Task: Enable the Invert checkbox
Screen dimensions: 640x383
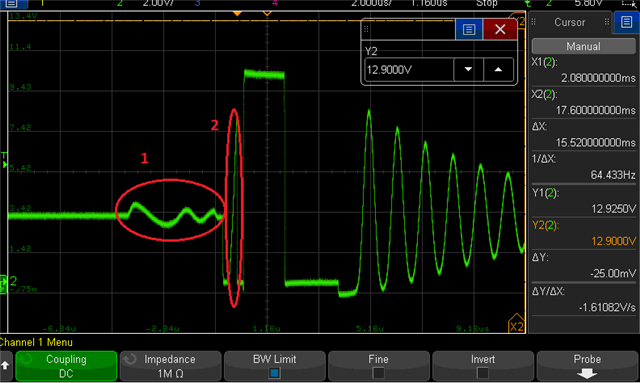Action: pyautogui.click(x=482, y=373)
